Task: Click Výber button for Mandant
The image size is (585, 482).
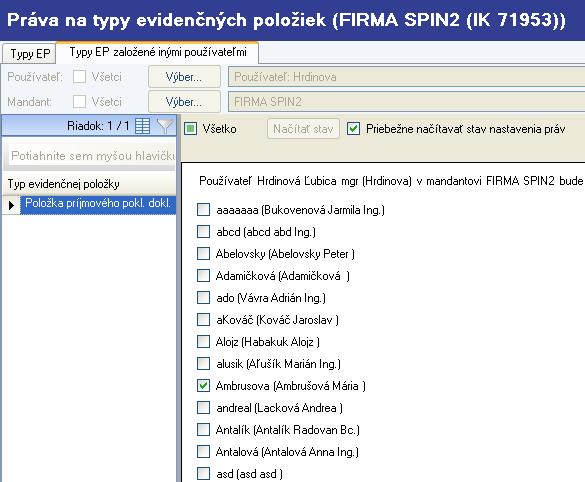Action: coord(184,101)
